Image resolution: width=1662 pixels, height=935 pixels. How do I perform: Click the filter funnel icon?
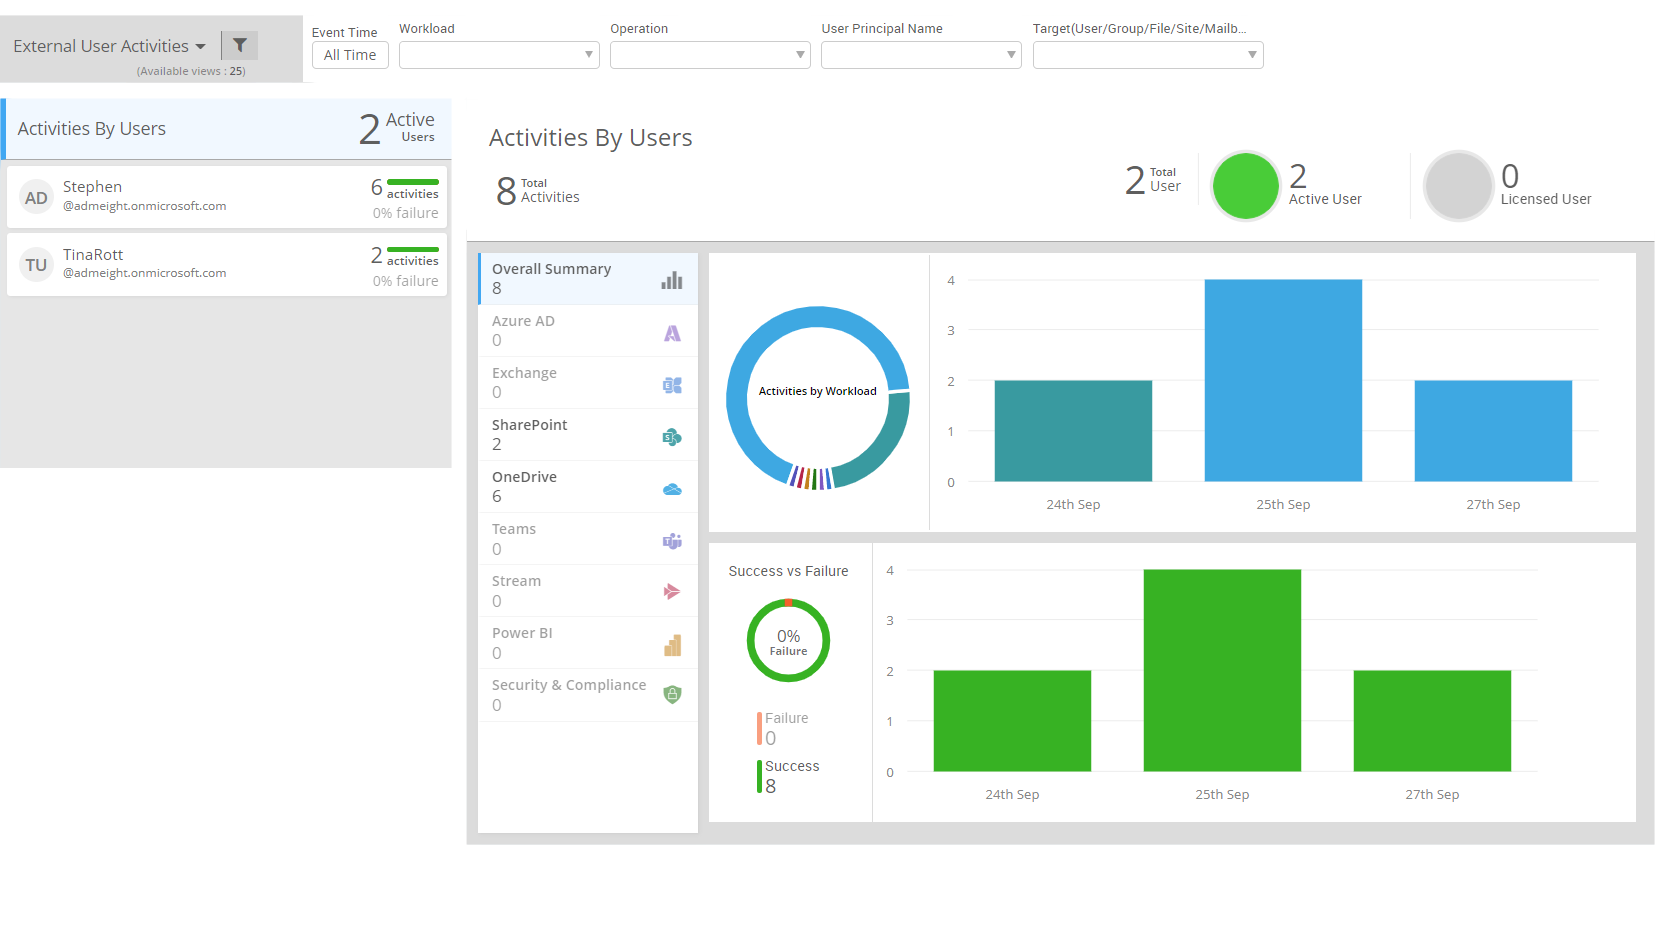(240, 45)
